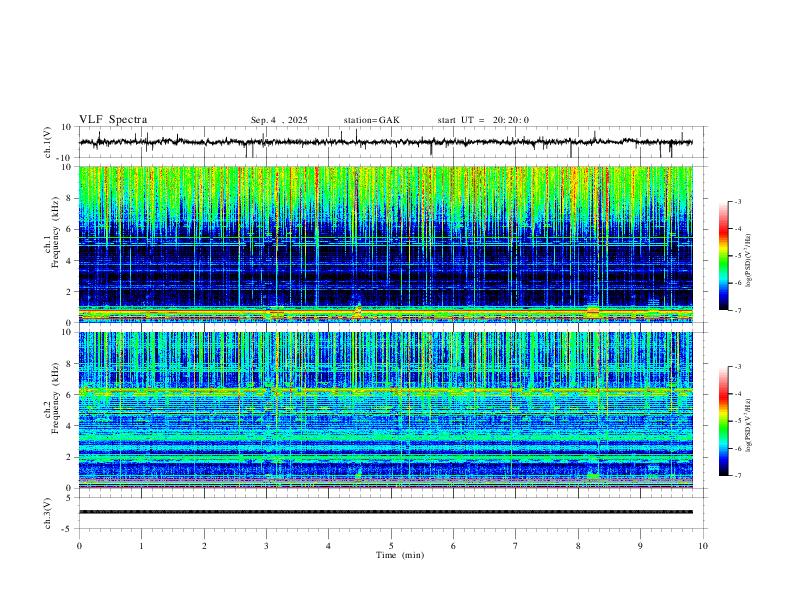Viewport: 792px width, 612px height.
Task: Click time axis tick label "5"
Action: coord(391,546)
